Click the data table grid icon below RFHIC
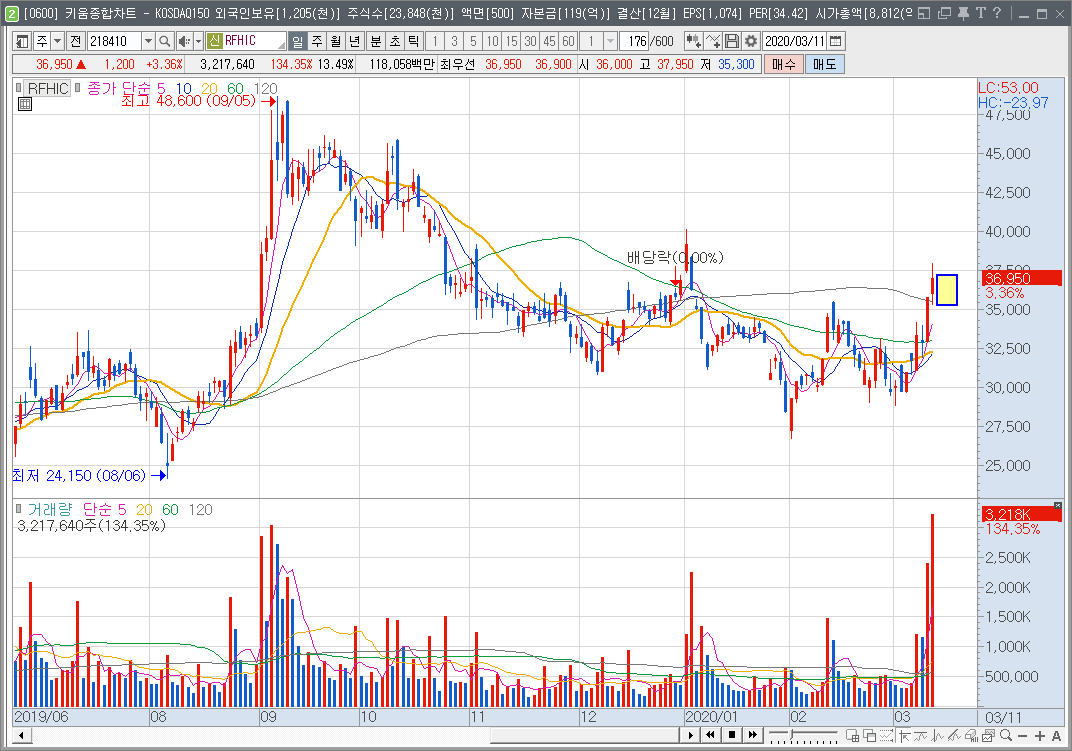The width and height of the screenshot is (1072, 751). tap(25, 104)
